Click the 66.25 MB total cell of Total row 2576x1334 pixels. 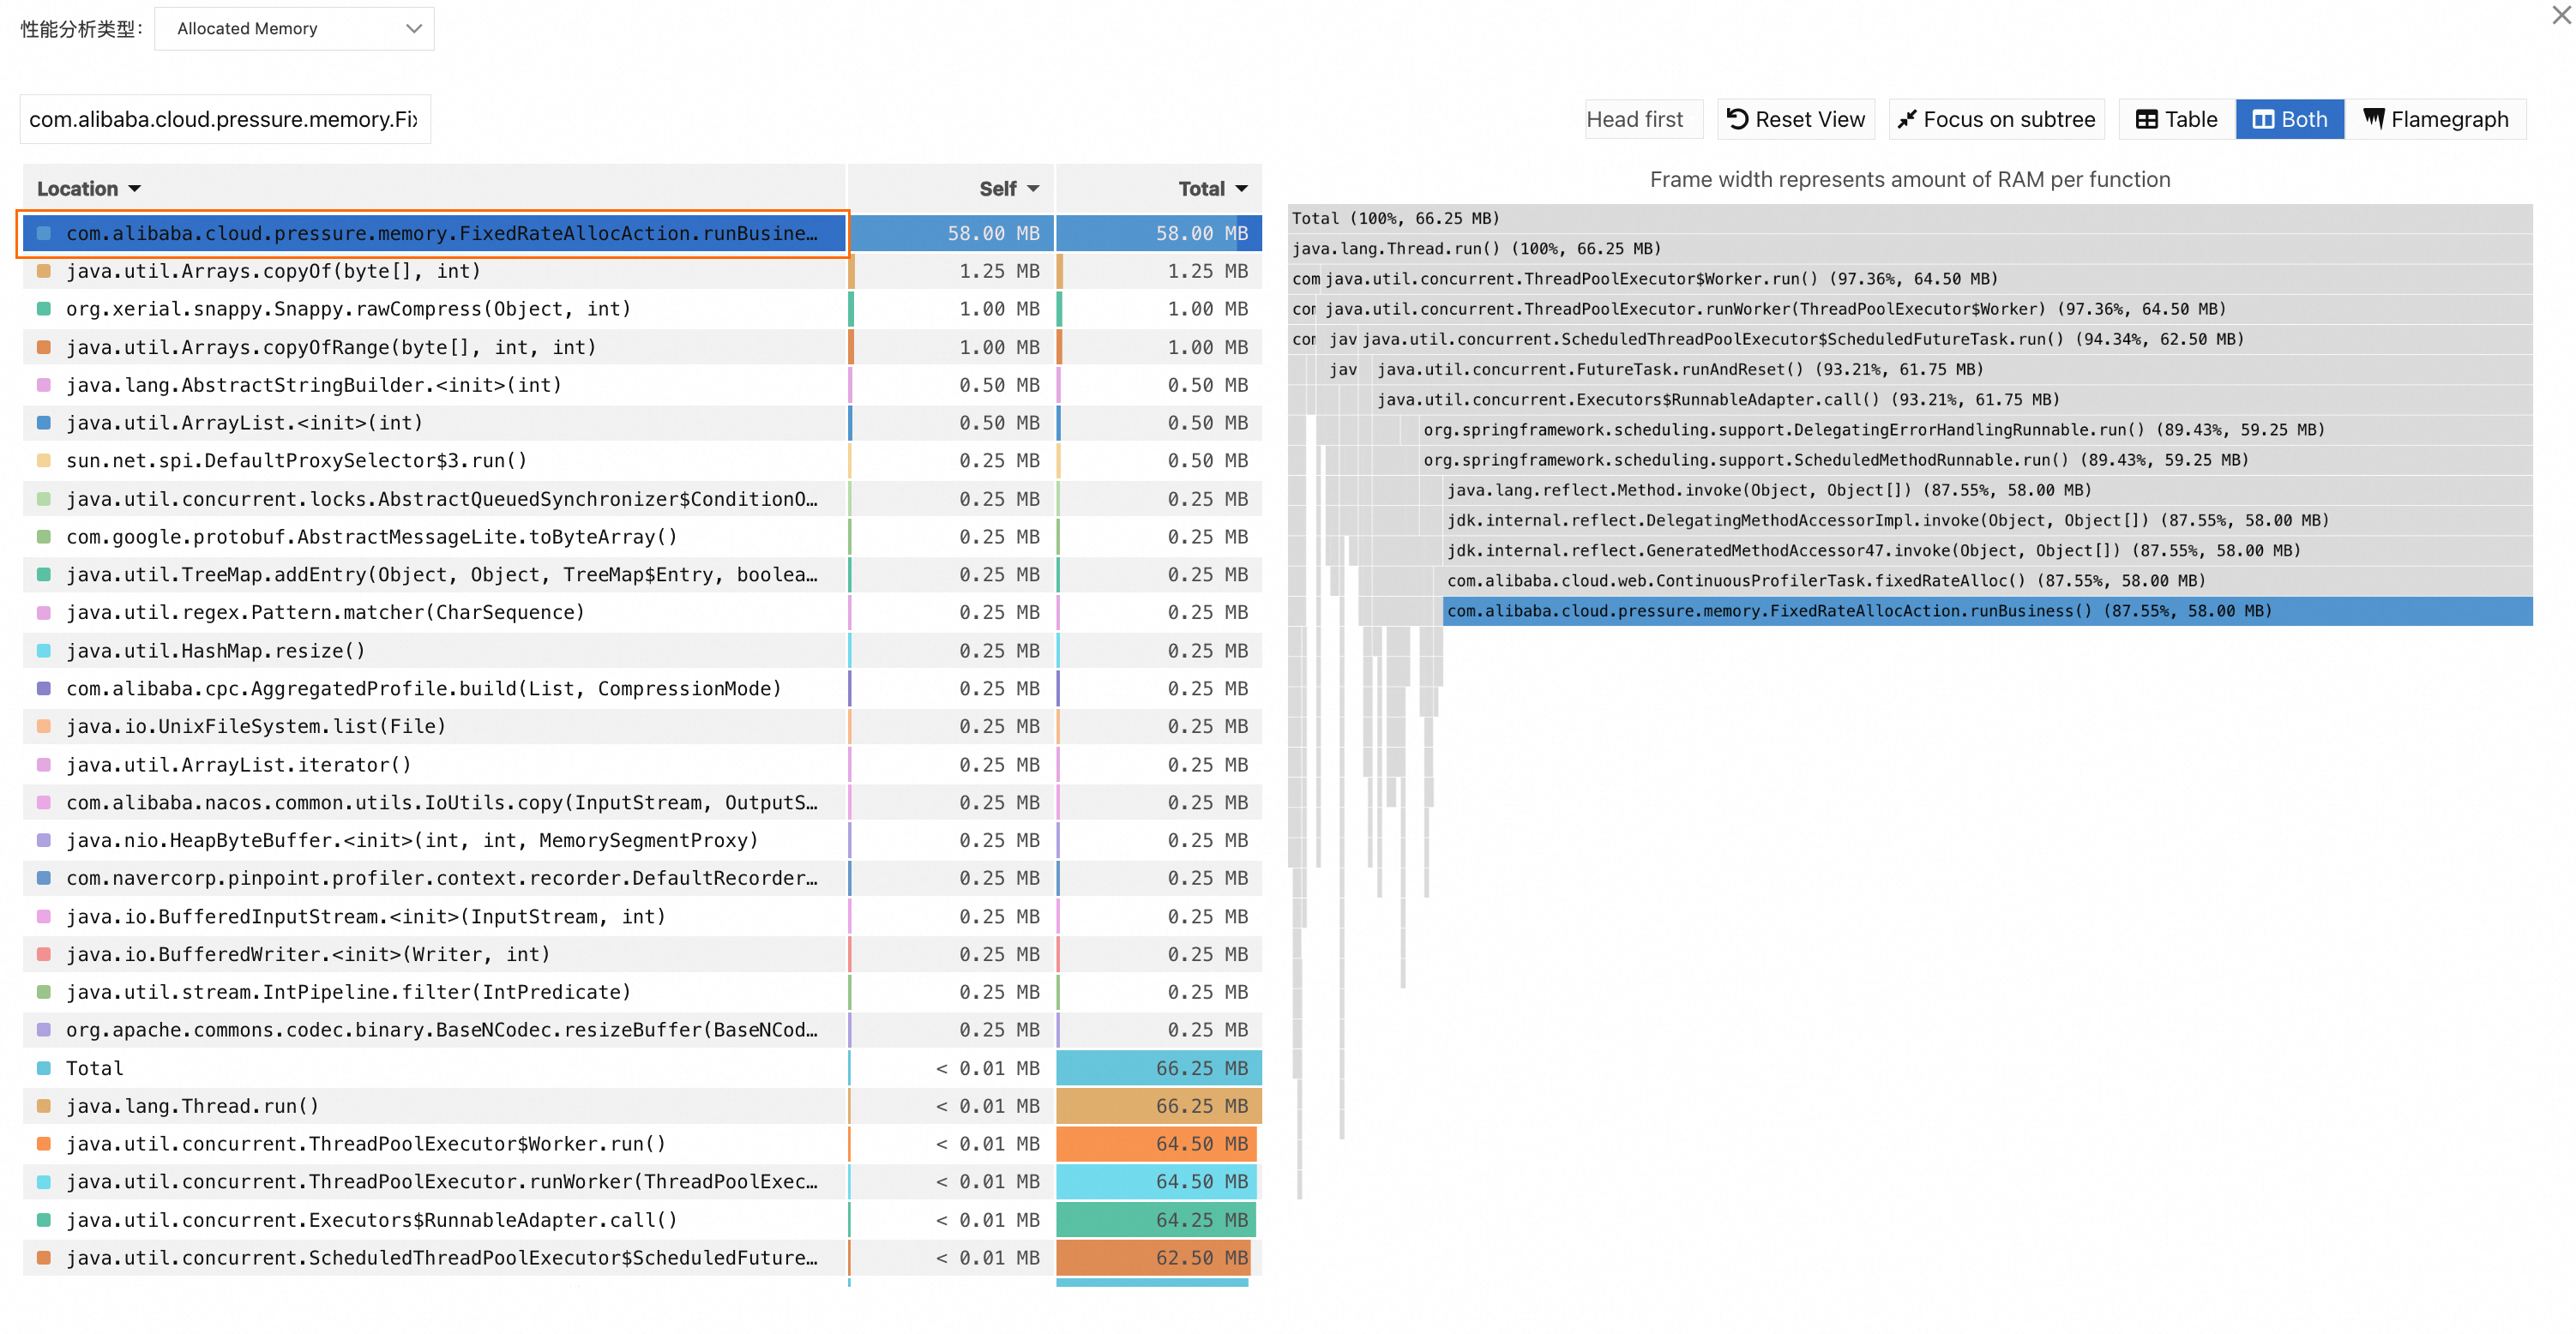(x=1159, y=1069)
